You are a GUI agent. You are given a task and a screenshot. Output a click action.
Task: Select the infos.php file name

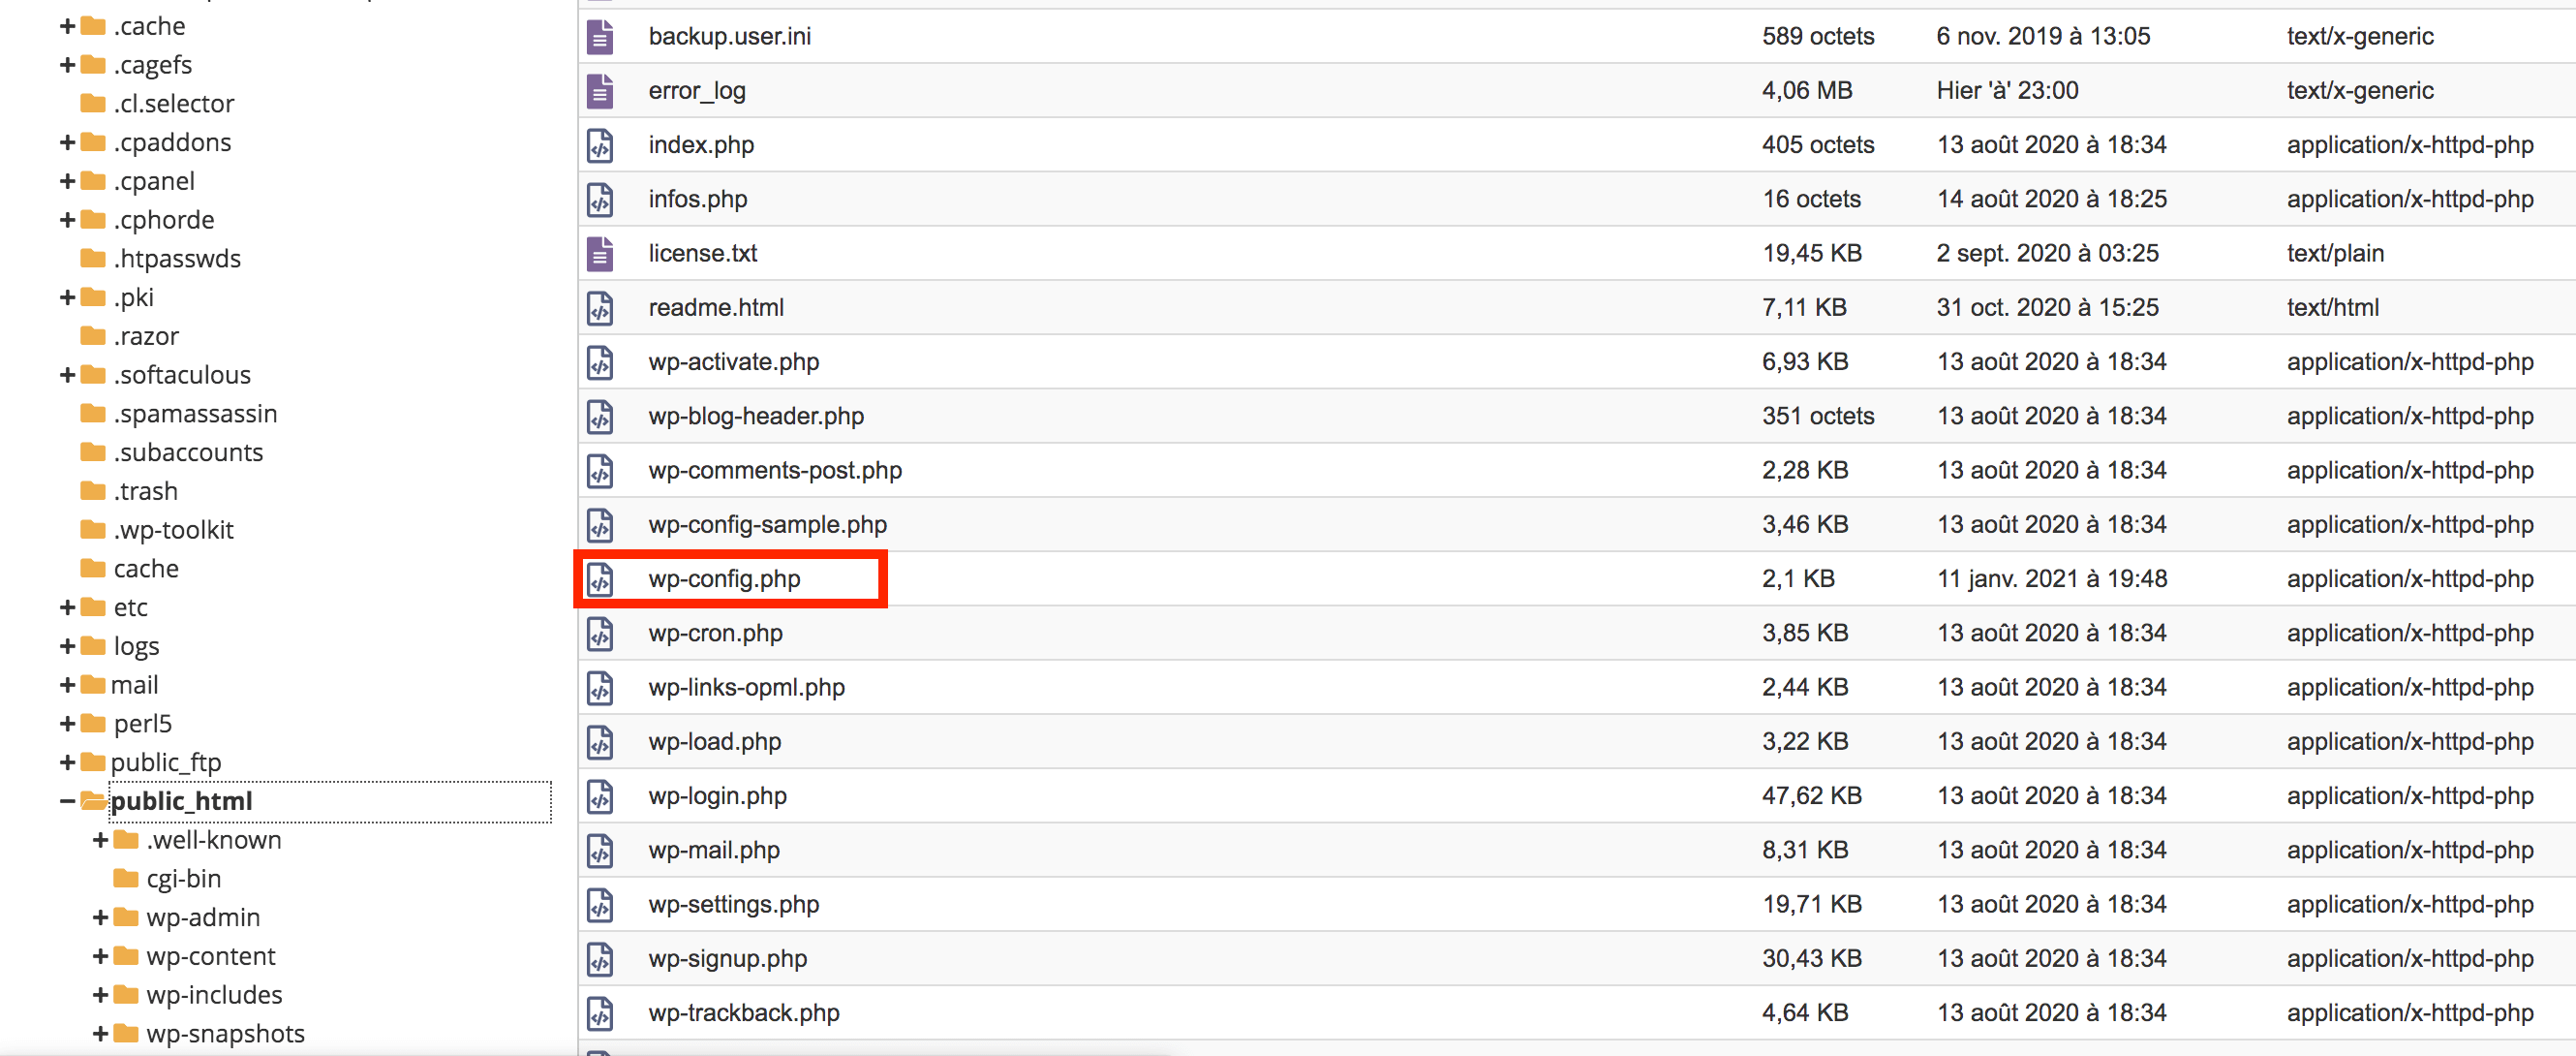[x=697, y=199]
